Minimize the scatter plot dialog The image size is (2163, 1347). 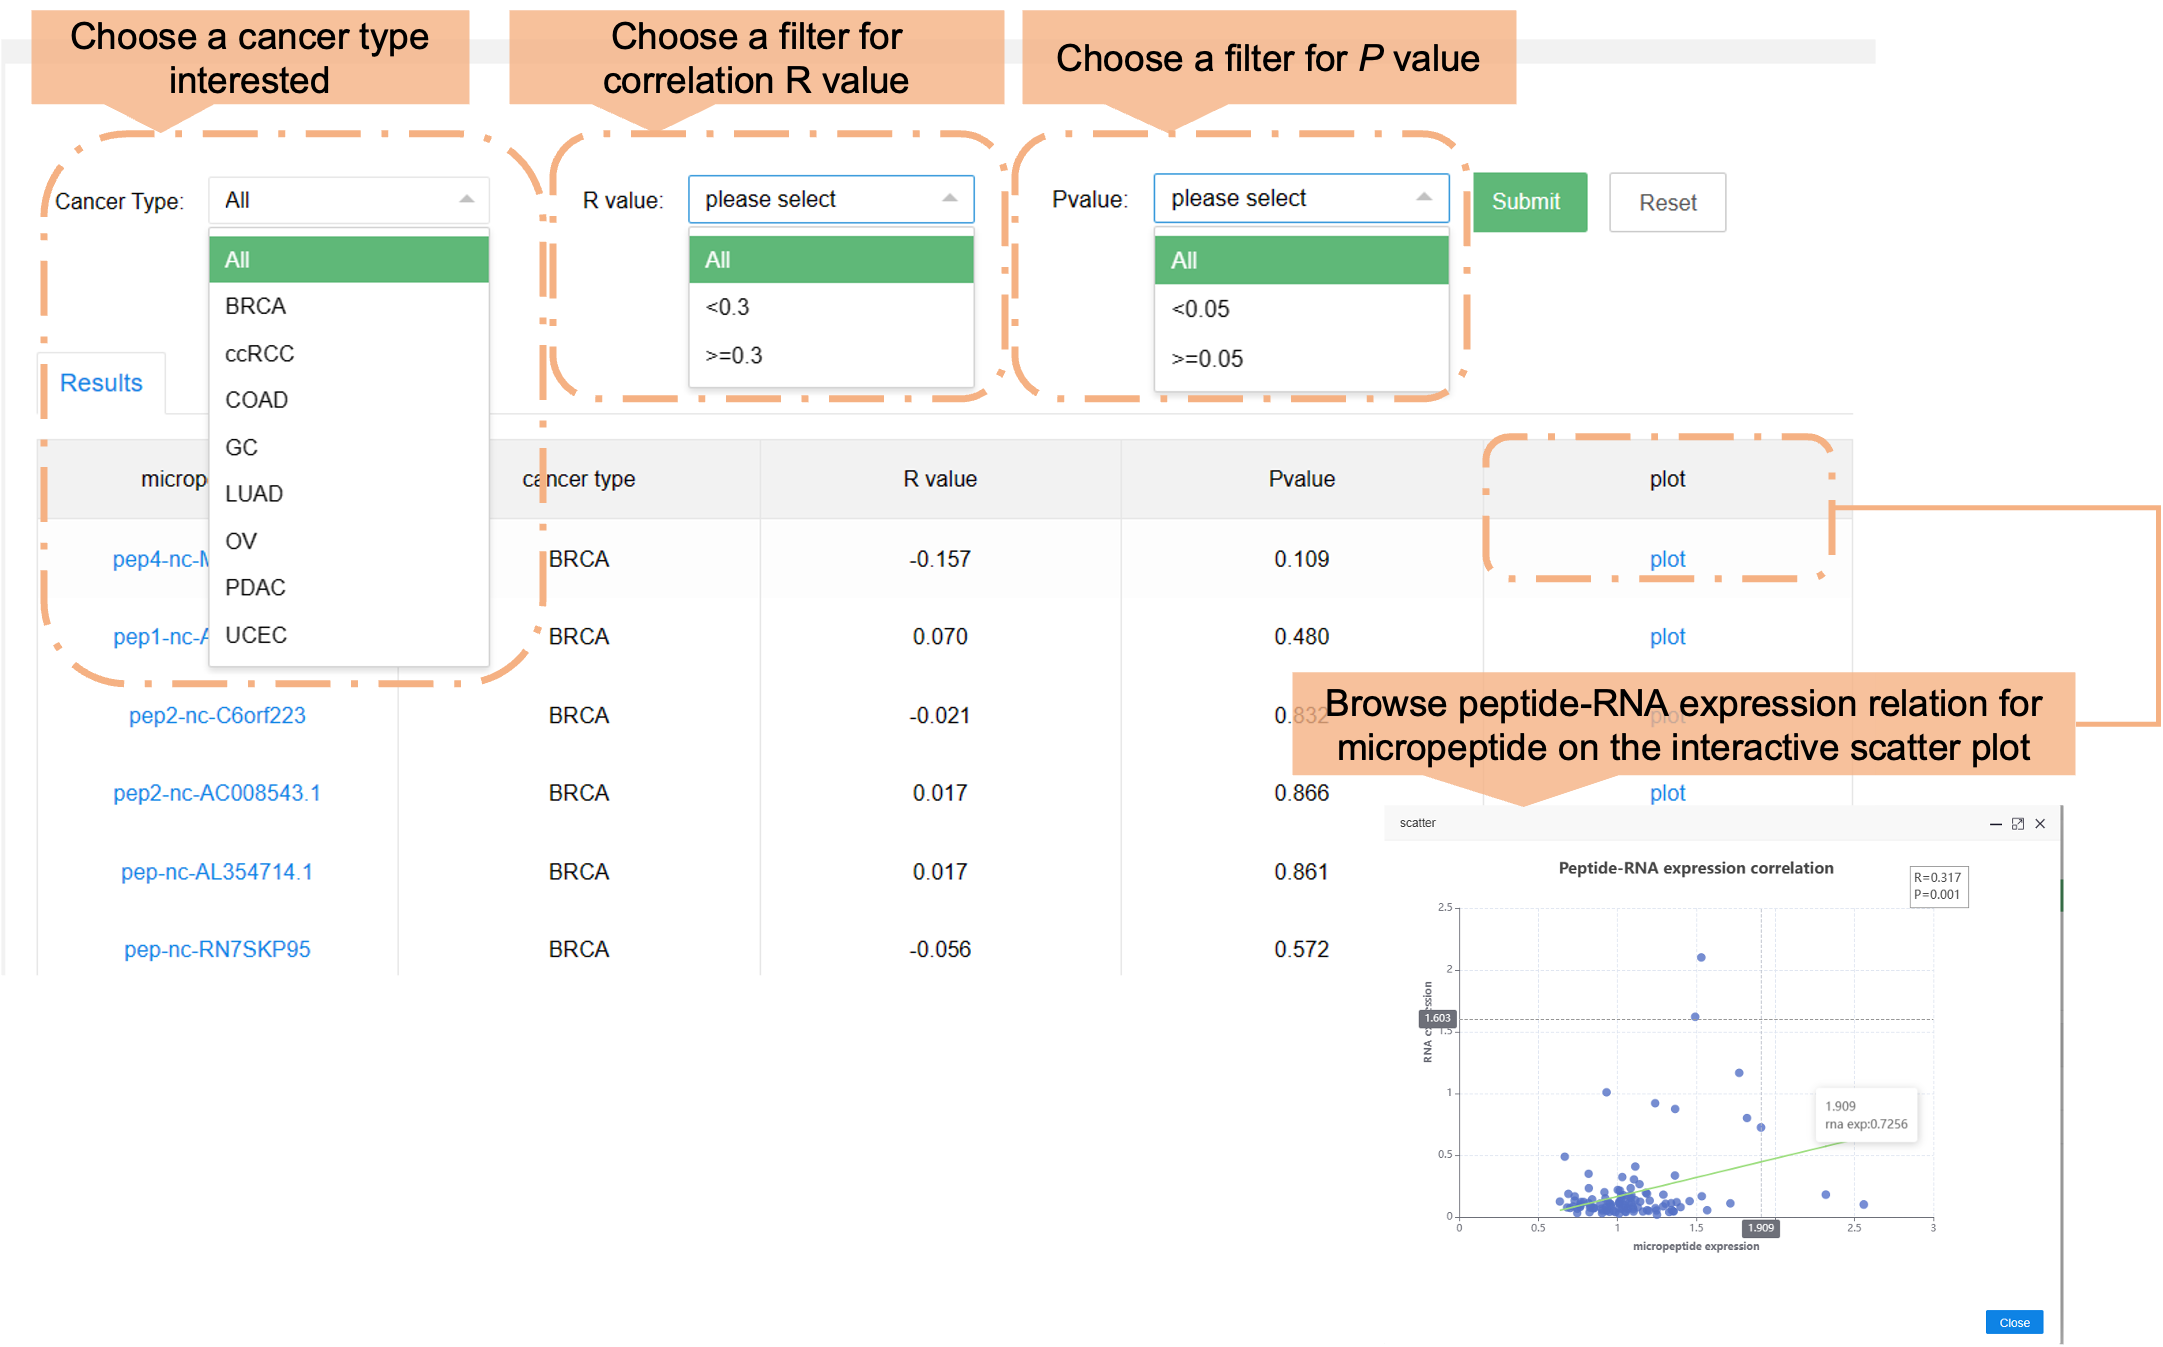[1995, 824]
